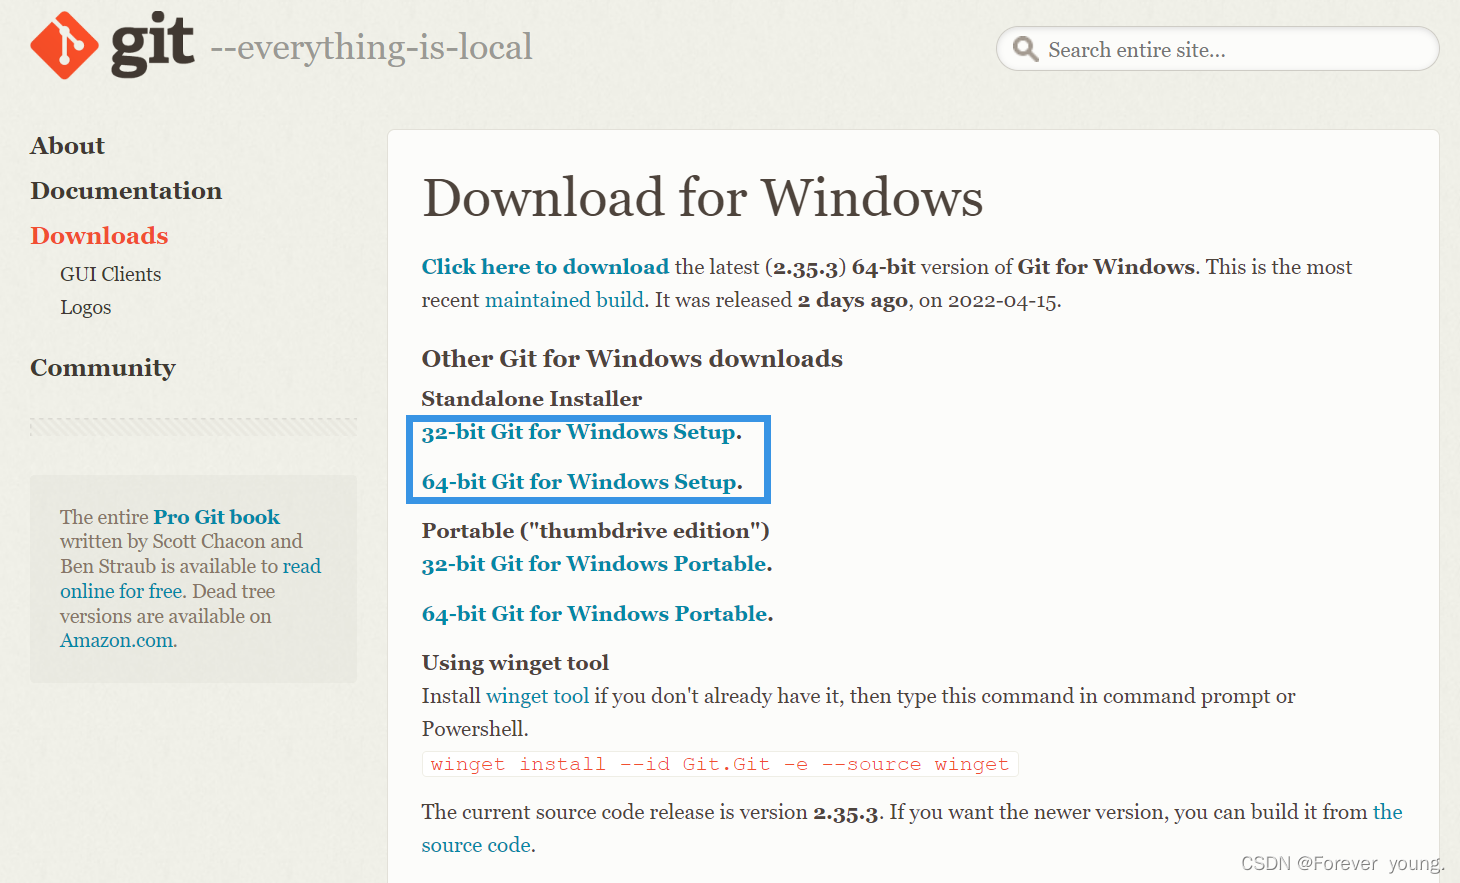This screenshot has height=883, width=1460.
Task: Click the 'Using winget tool' heading
Action: [515, 663]
